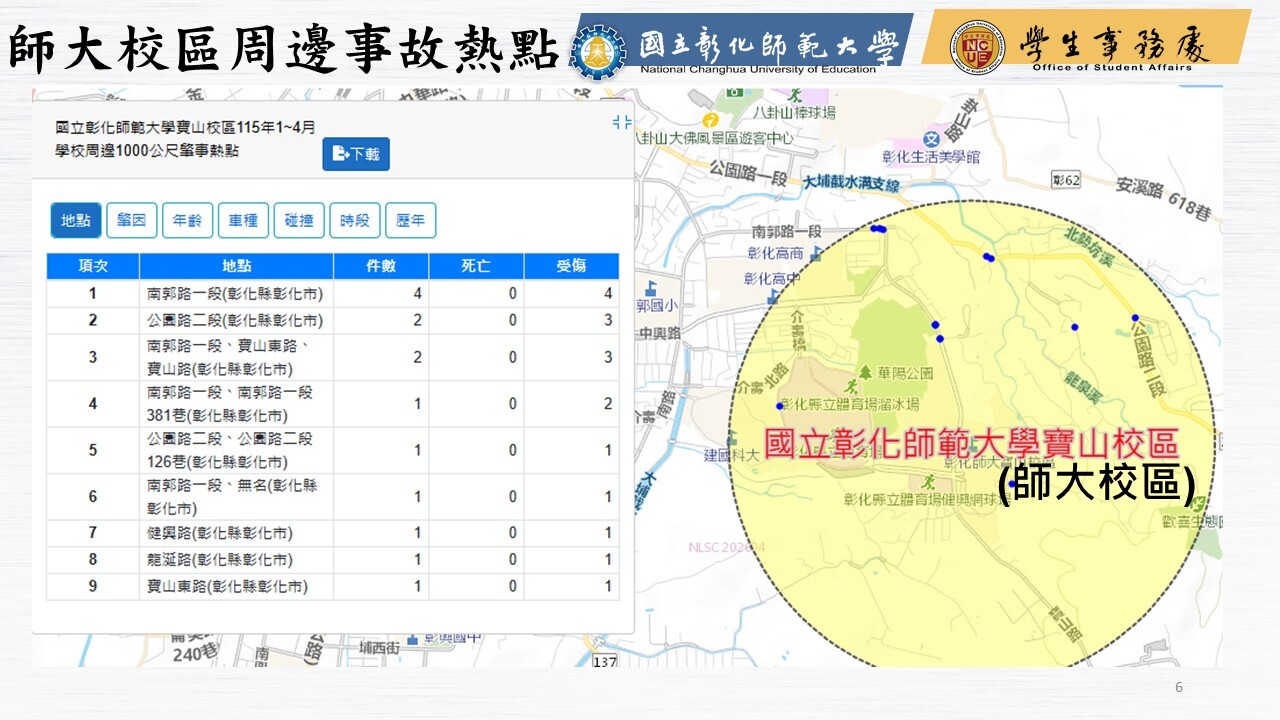Click accident dot beside 公園路二段 label
Image resolution: width=1280 pixels, height=720 pixels.
click(x=1135, y=318)
